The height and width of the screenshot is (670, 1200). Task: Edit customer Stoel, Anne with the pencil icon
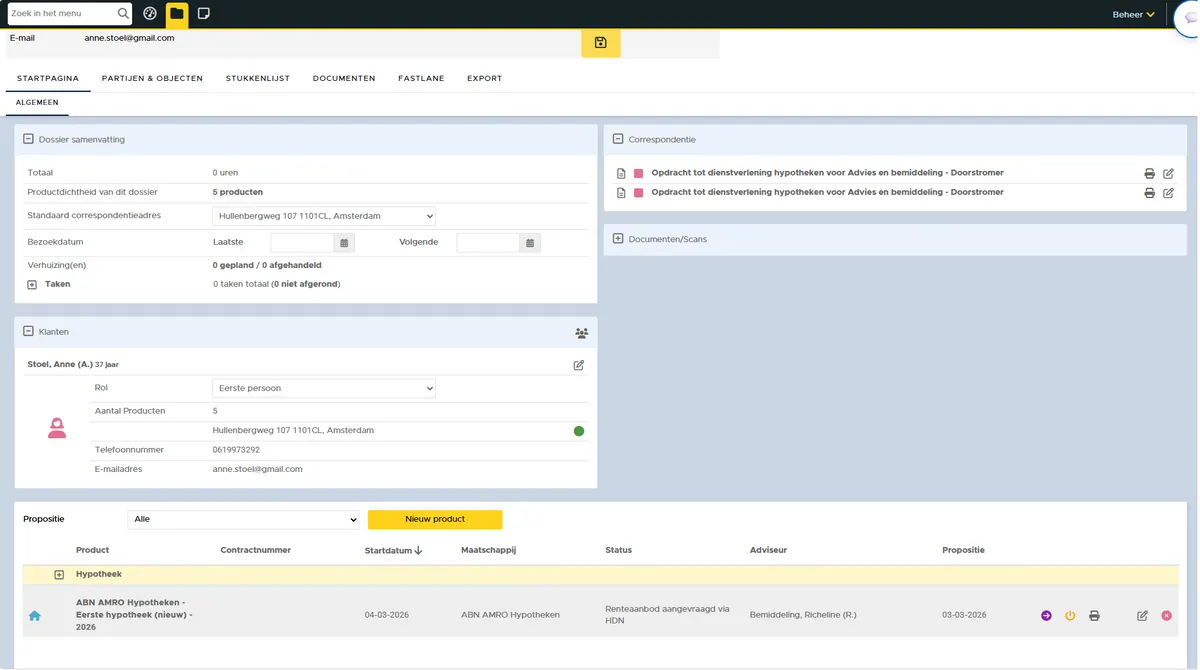(x=578, y=365)
